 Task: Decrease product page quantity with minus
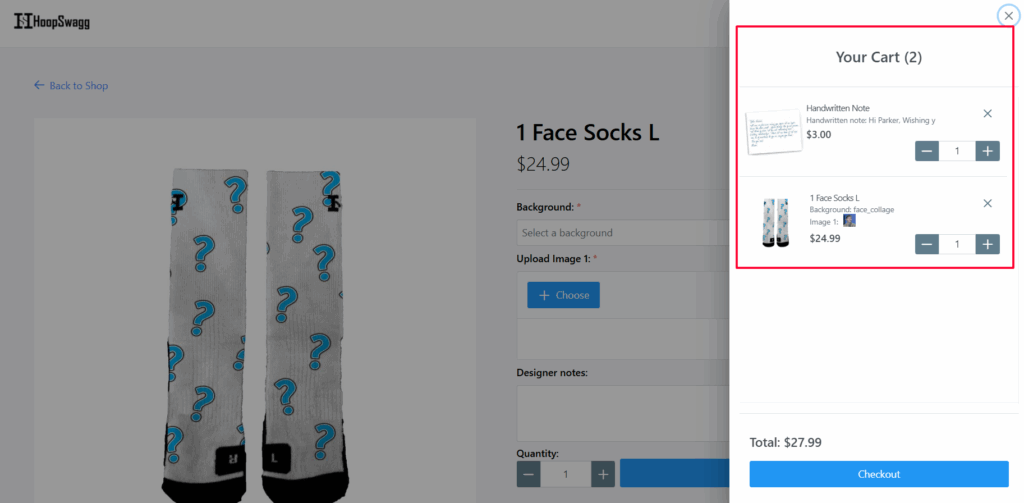click(529, 474)
